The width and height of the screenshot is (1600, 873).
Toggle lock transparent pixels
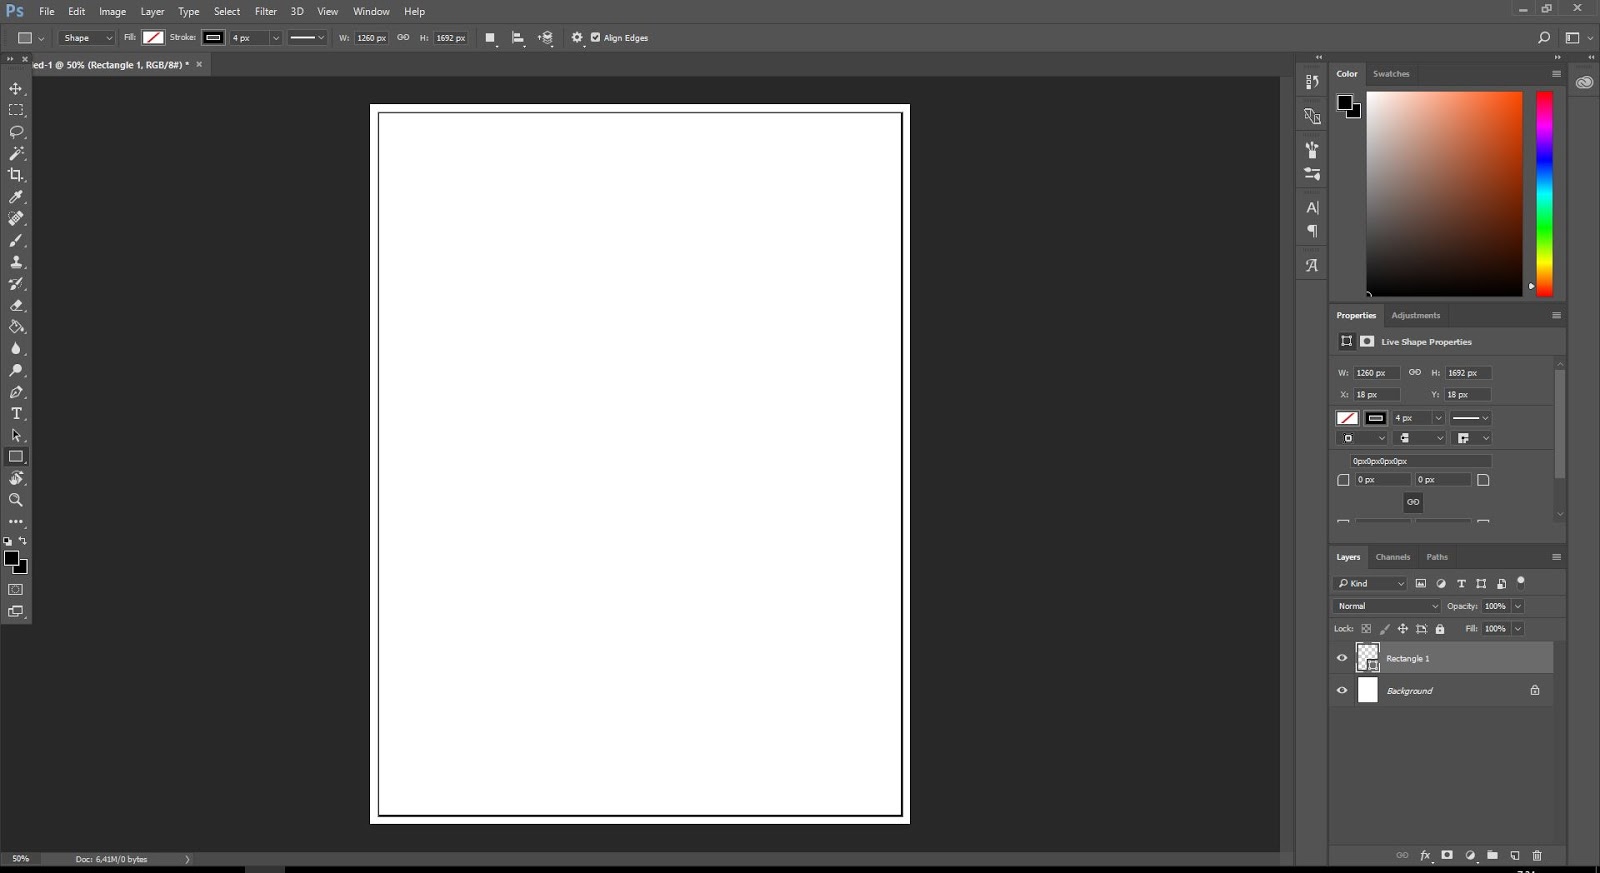[x=1366, y=629]
